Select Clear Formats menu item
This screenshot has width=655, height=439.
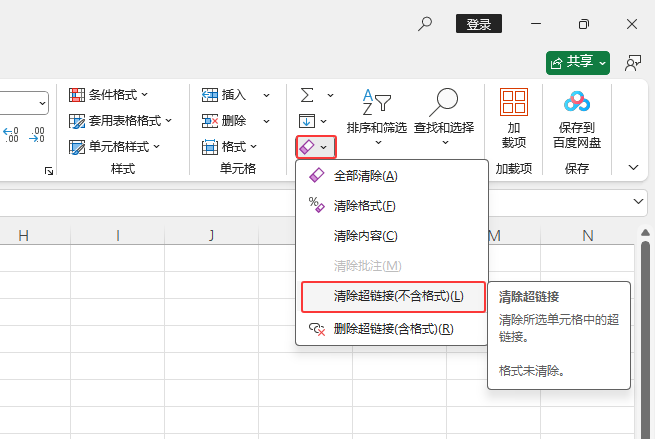coord(364,206)
